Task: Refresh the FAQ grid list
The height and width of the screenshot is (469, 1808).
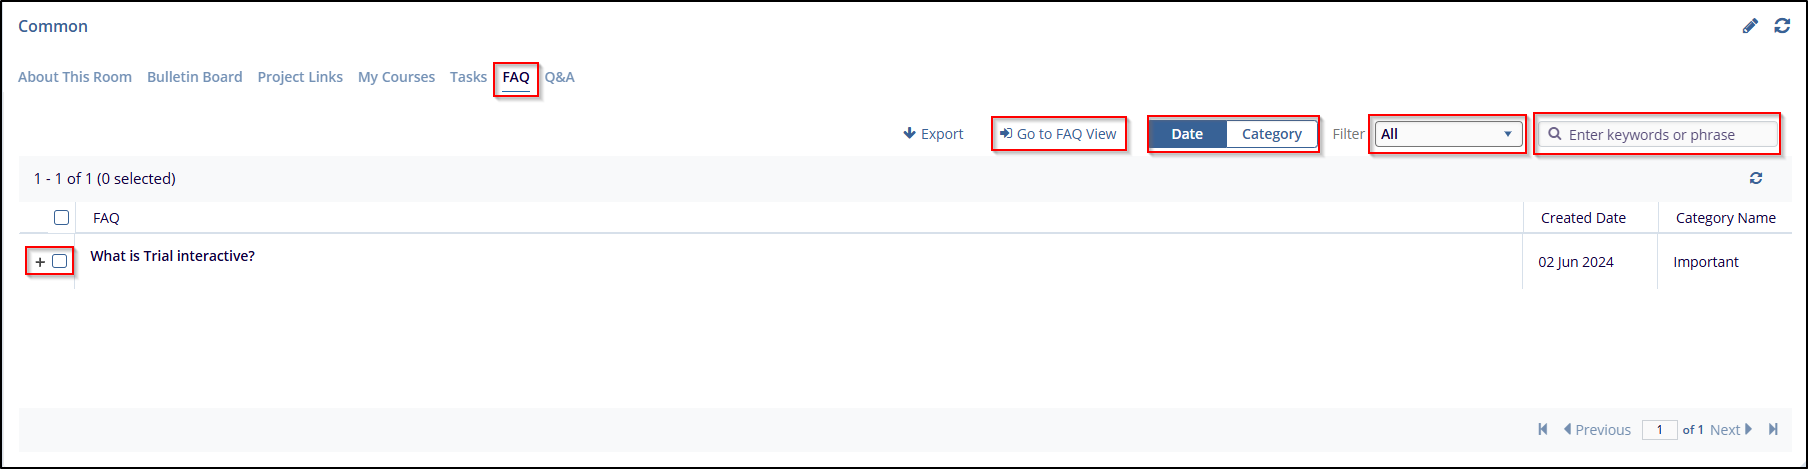Action: pyautogui.click(x=1756, y=178)
